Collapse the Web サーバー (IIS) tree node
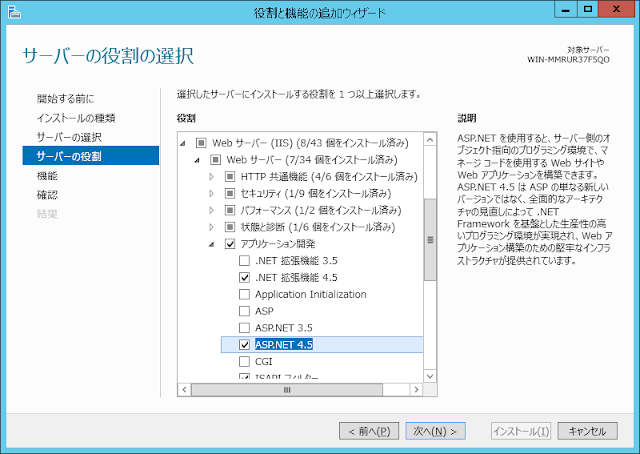 (x=183, y=143)
